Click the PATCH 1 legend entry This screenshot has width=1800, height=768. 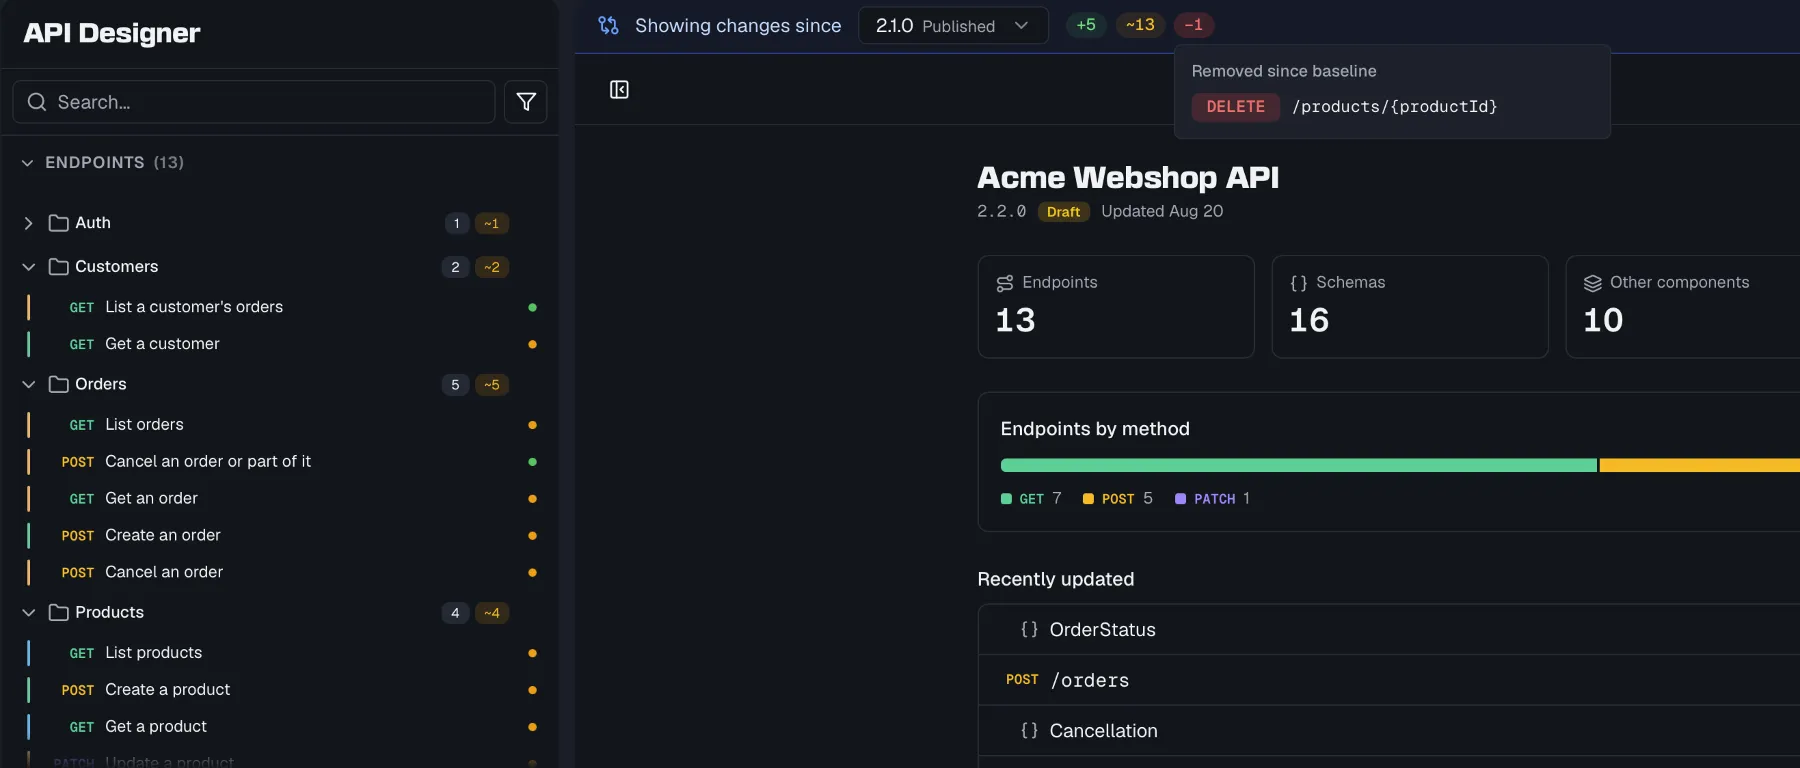(1212, 499)
